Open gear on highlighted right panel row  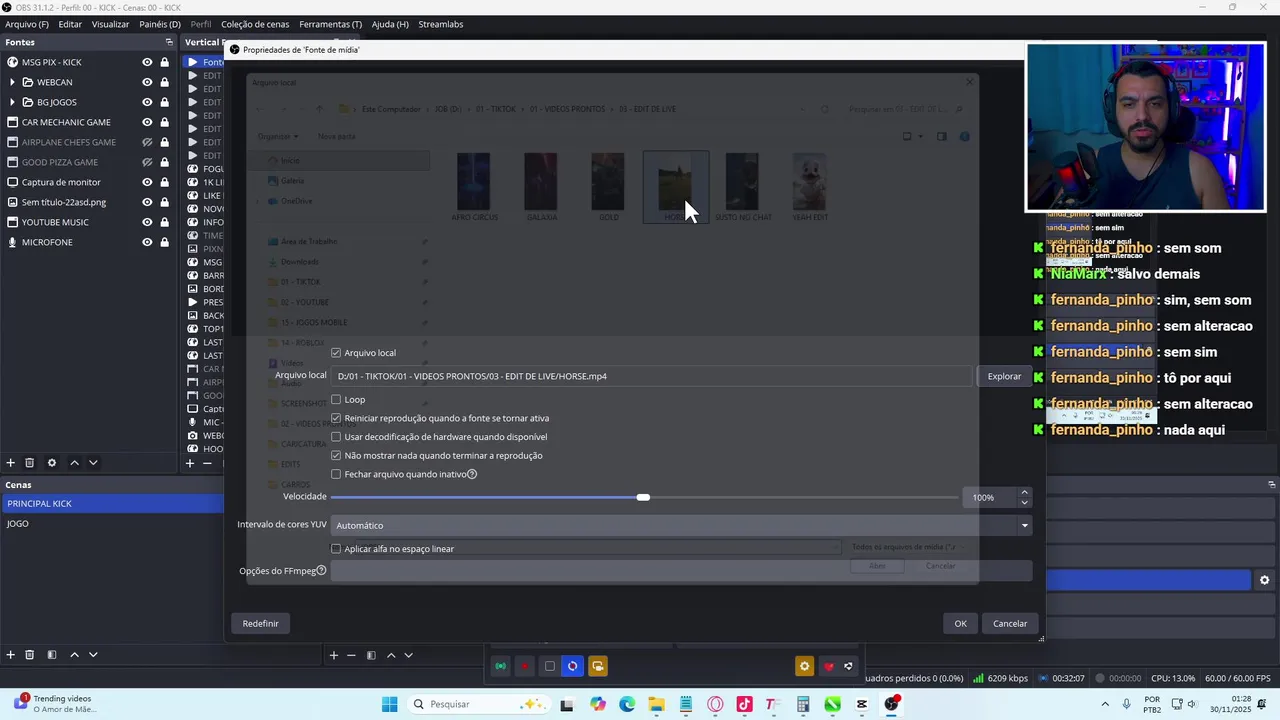pos(1264,580)
